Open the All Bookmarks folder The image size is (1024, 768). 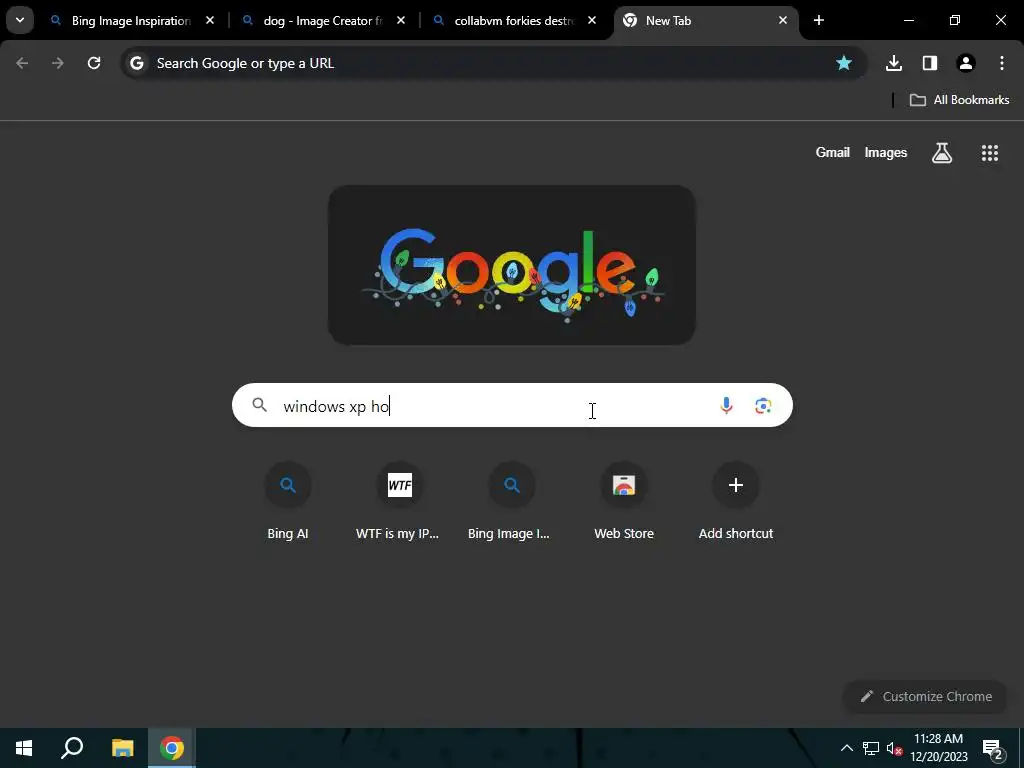point(959,100)
